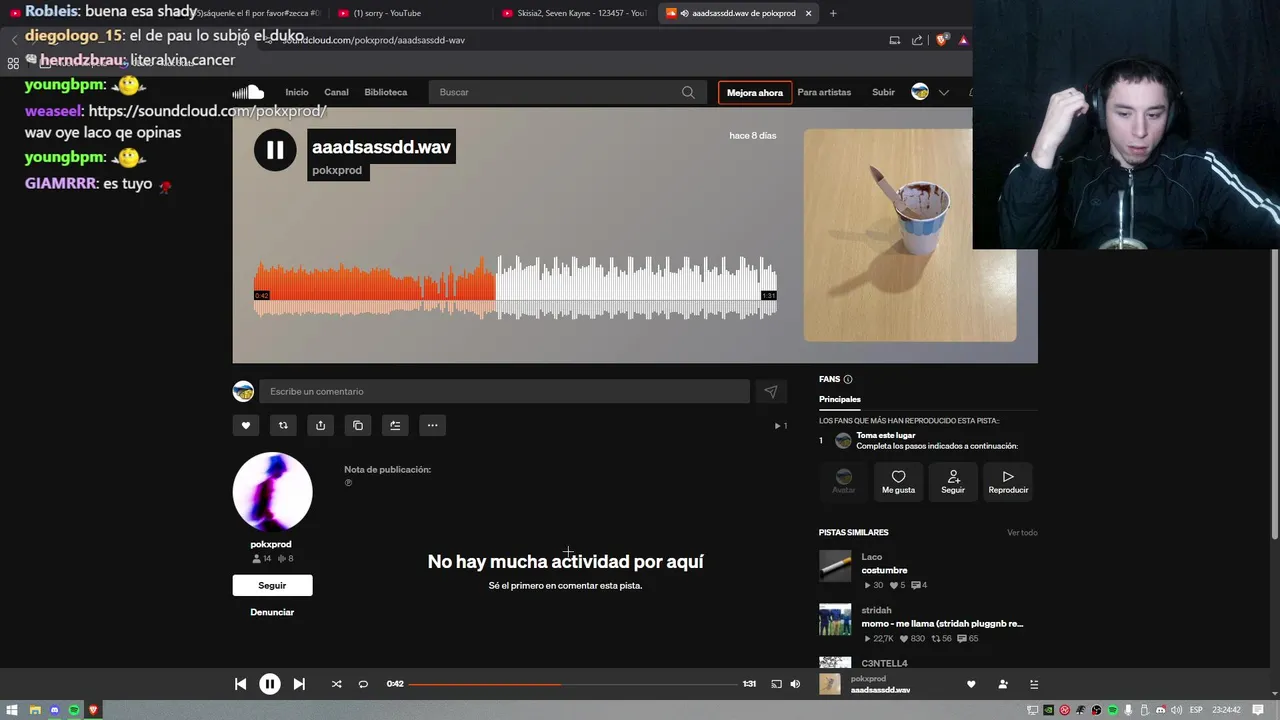Open the more options three-dots button
Screen dimensions: 1280x720
432,425
